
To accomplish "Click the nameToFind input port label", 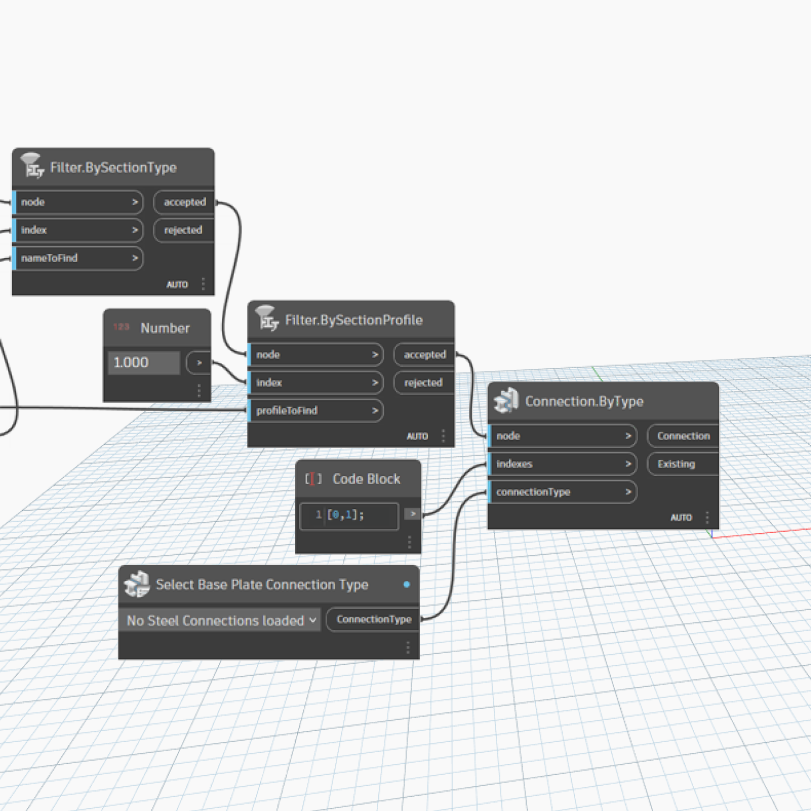I will tap(49, 258).
